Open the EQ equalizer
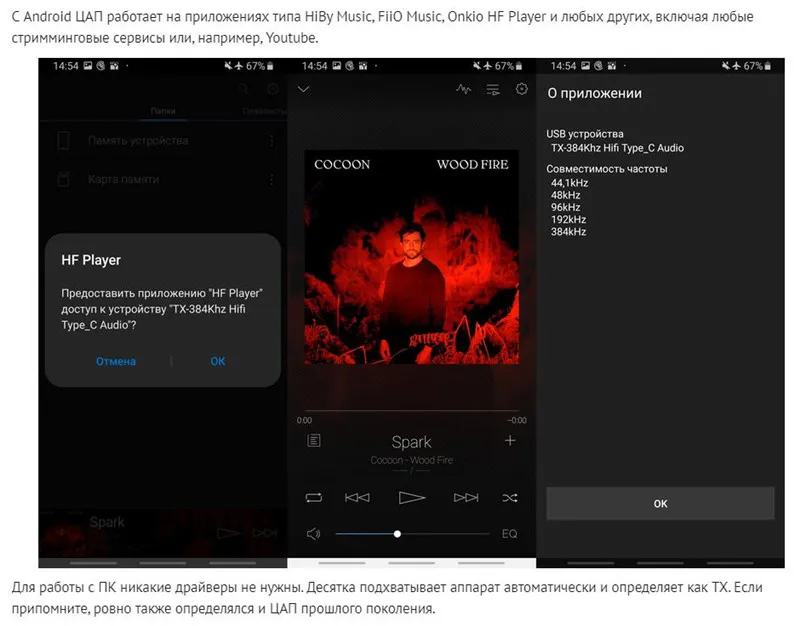 pos(509,534)
